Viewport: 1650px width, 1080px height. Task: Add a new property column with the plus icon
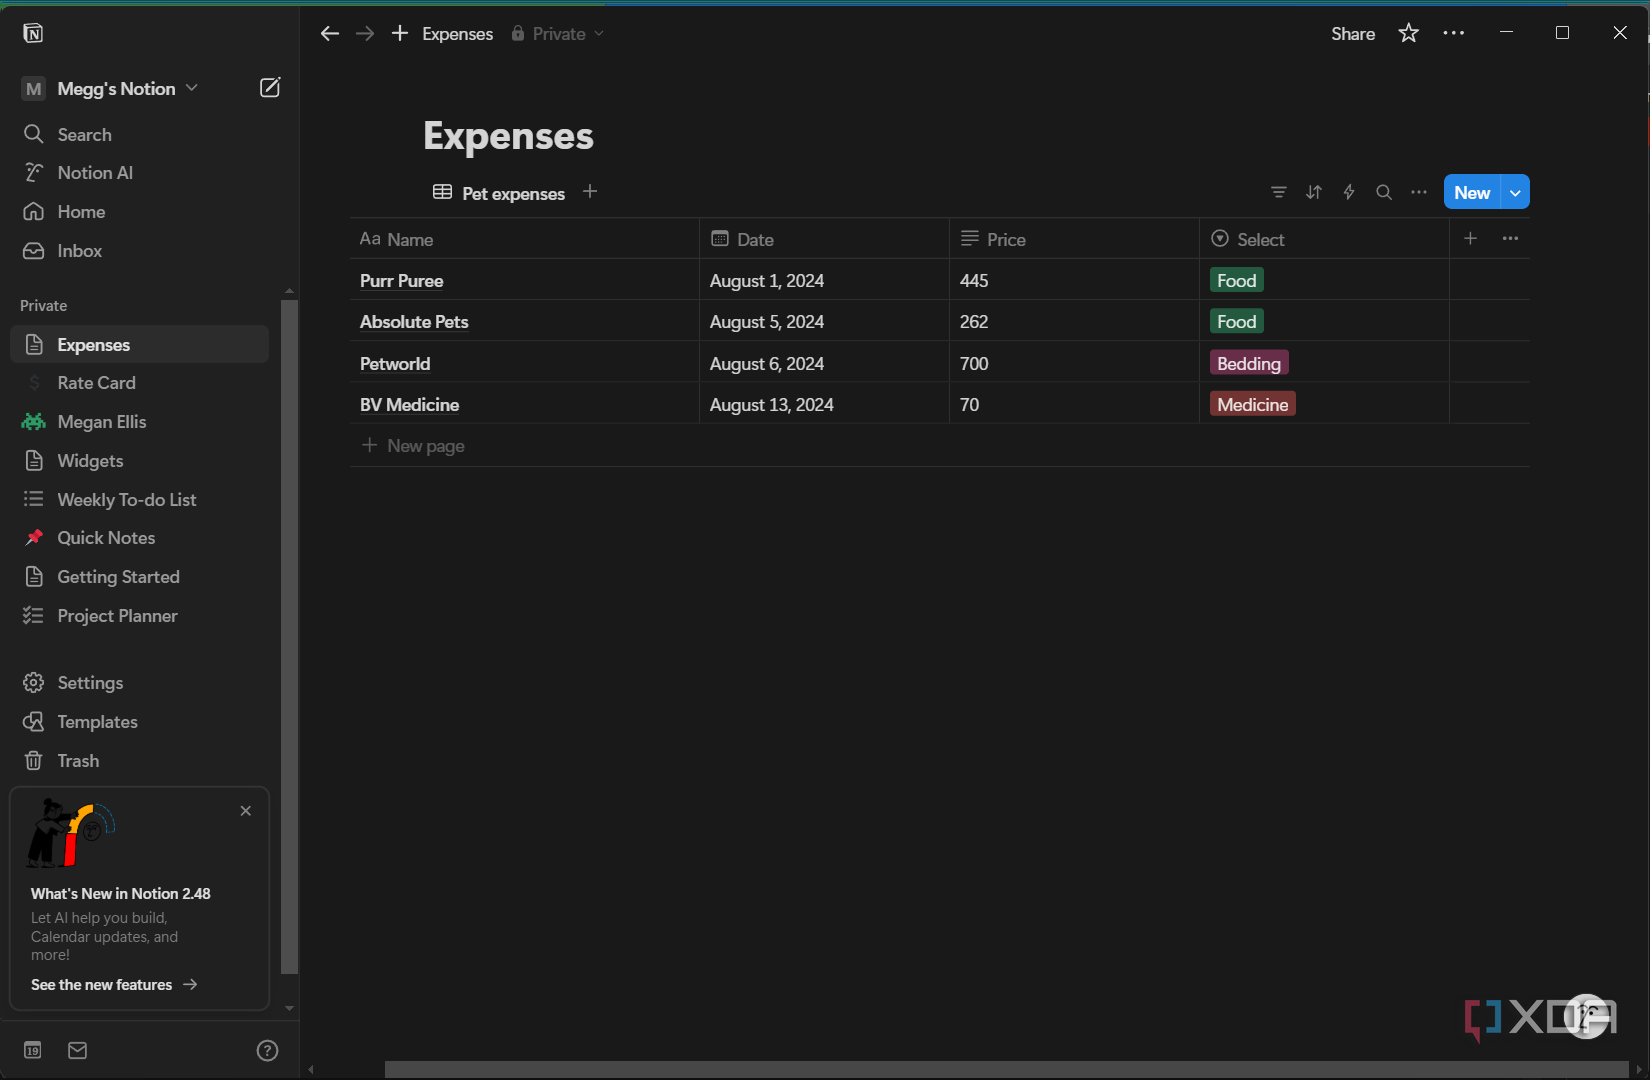[1471, 238]
